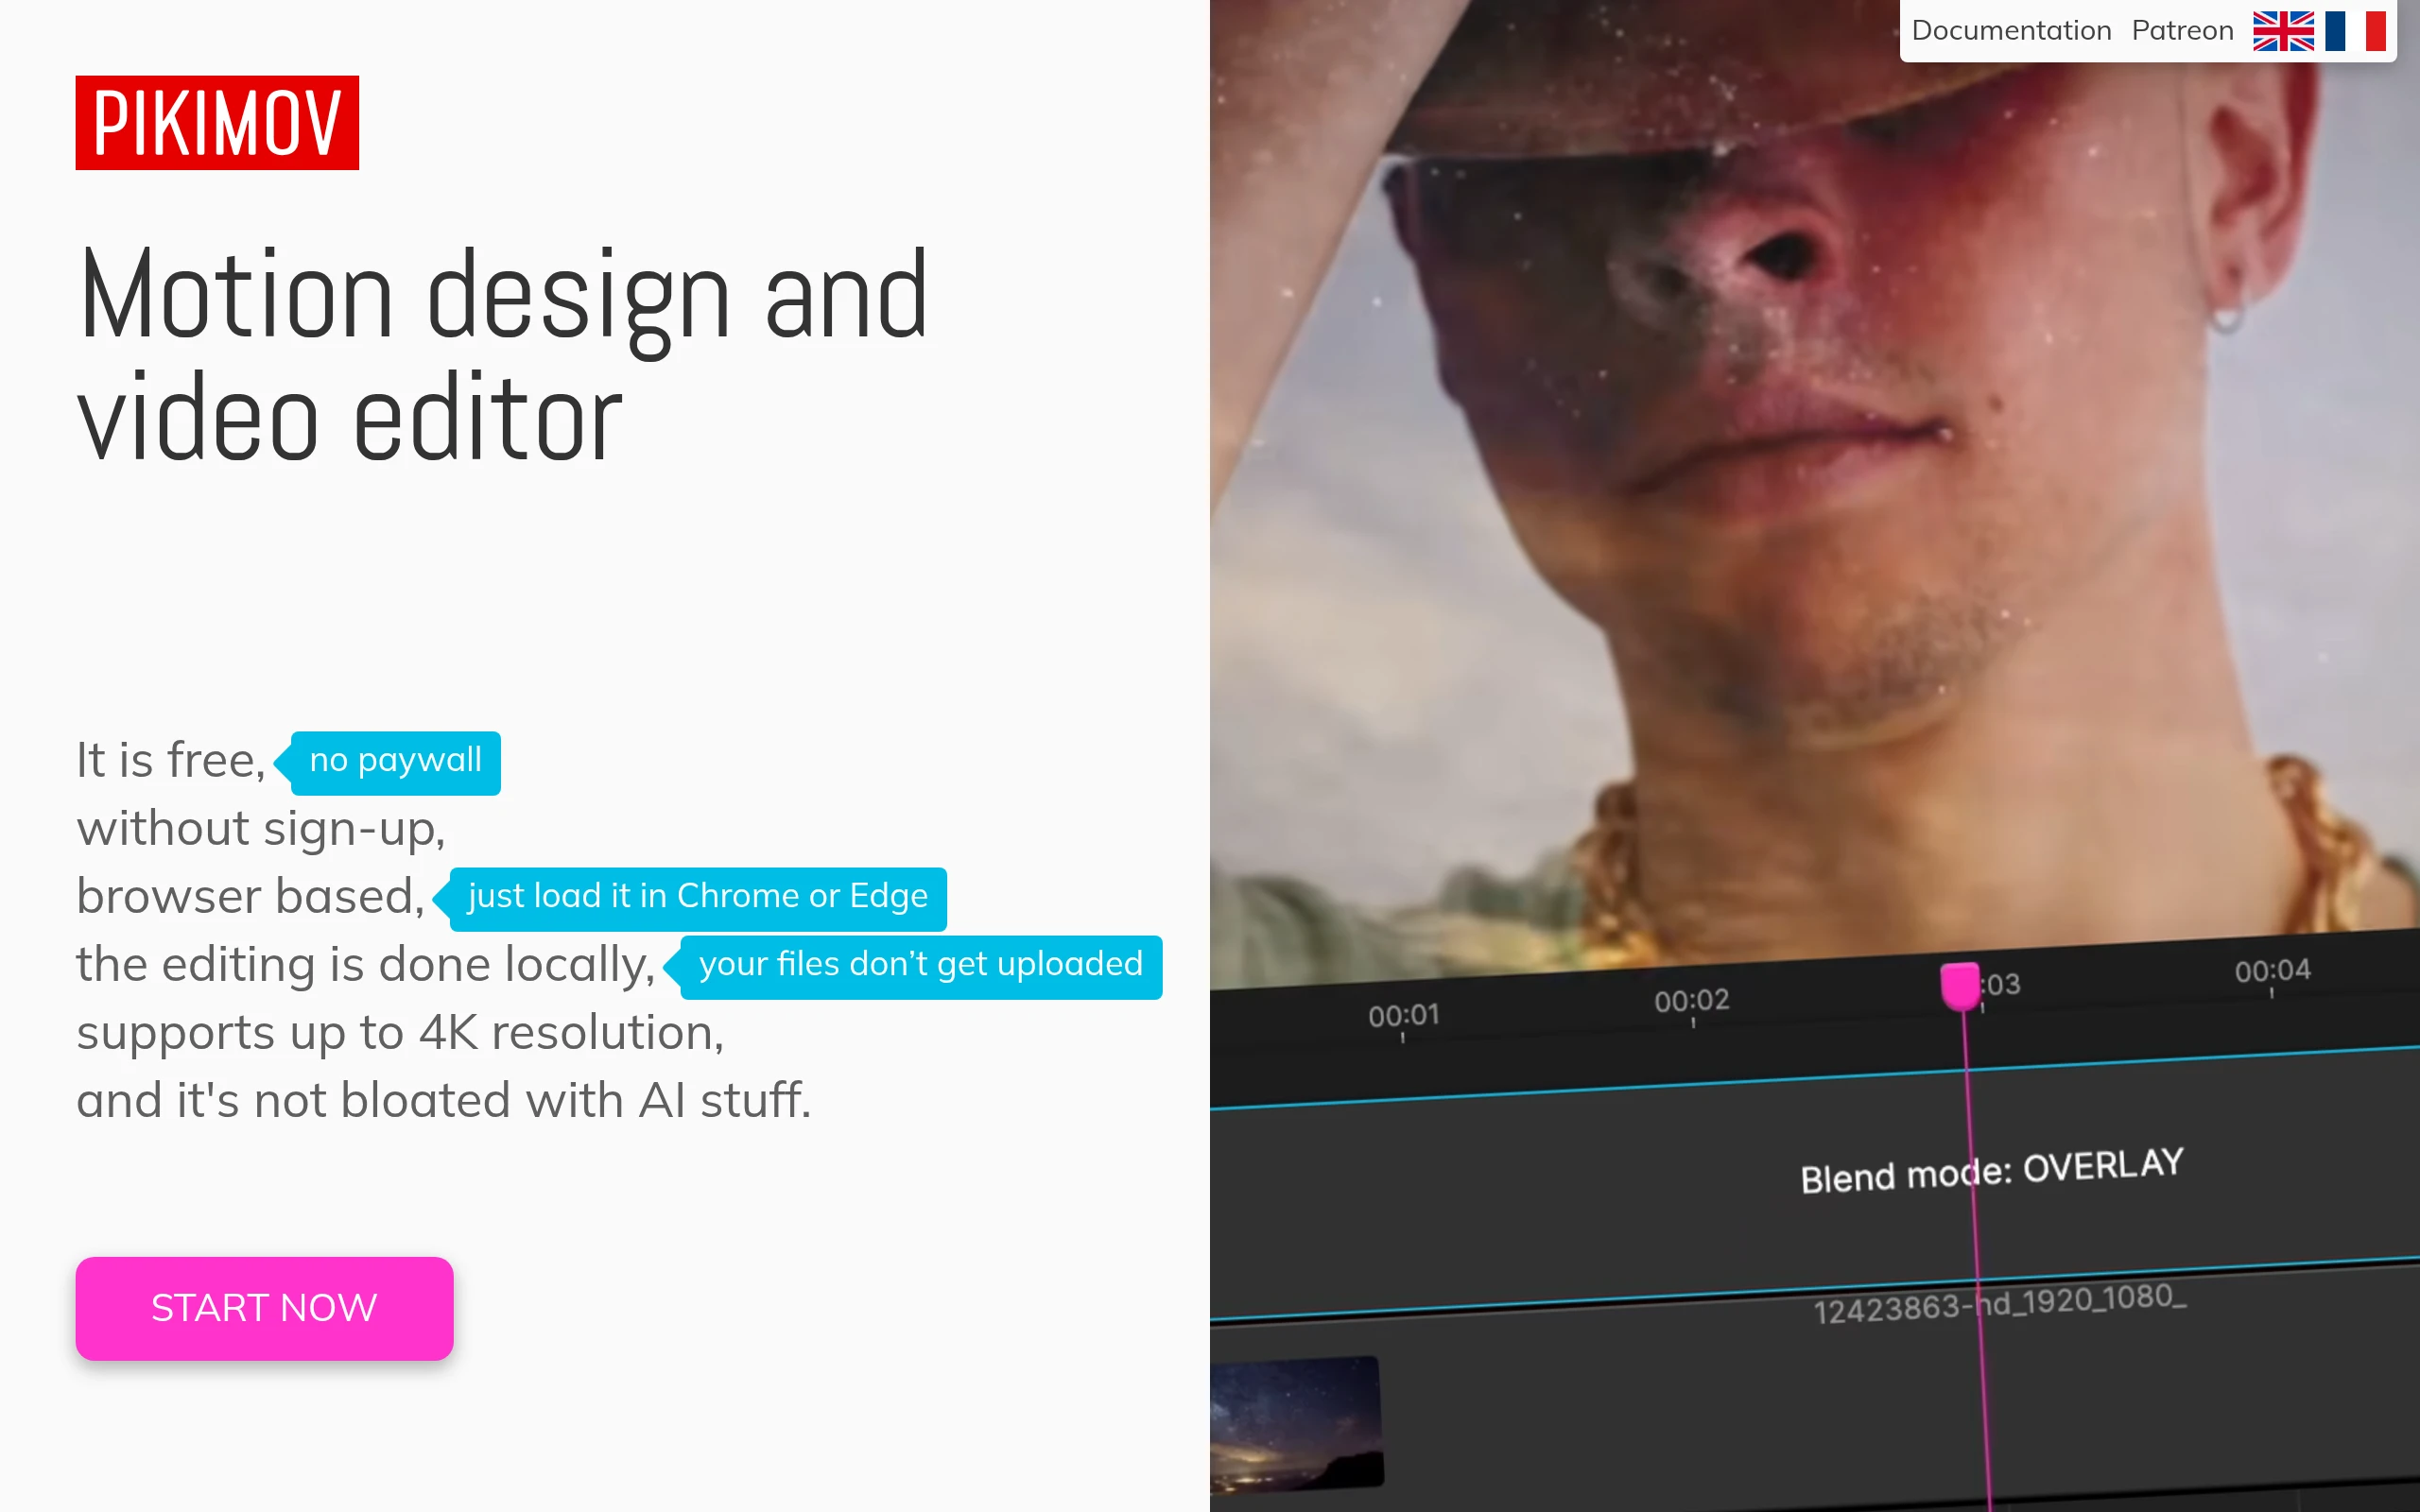This screenshot has width=2420, height=1512.
Task: Click the 00:04 mark on the timeline ruler
Action: point(2272,970)
